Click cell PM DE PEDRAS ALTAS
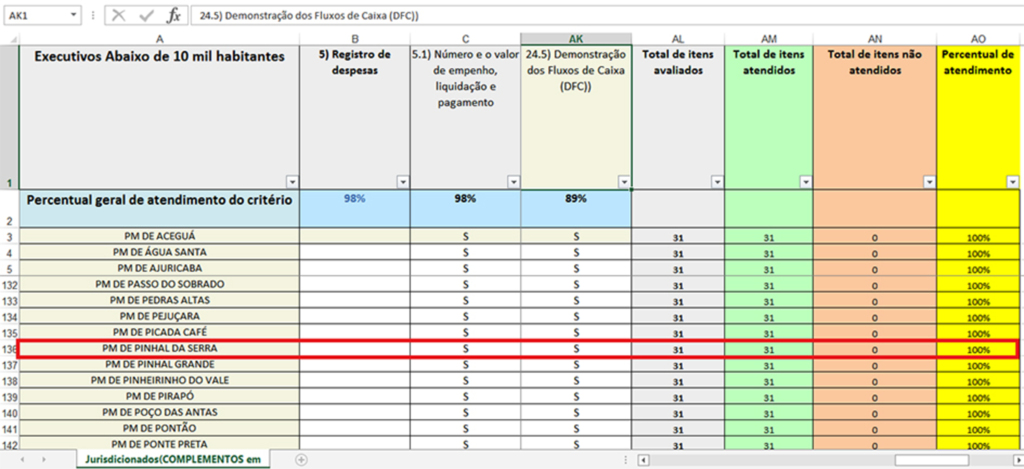The width and height of the screenshot is (1024, 469). 159,300
